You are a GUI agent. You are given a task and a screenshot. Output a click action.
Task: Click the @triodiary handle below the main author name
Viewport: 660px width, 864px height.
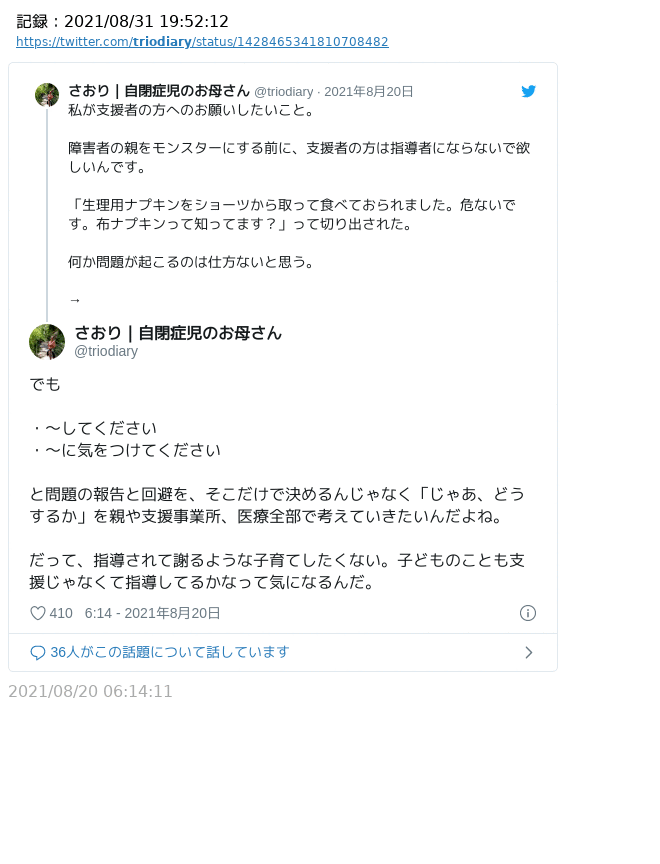click(106, 351)
